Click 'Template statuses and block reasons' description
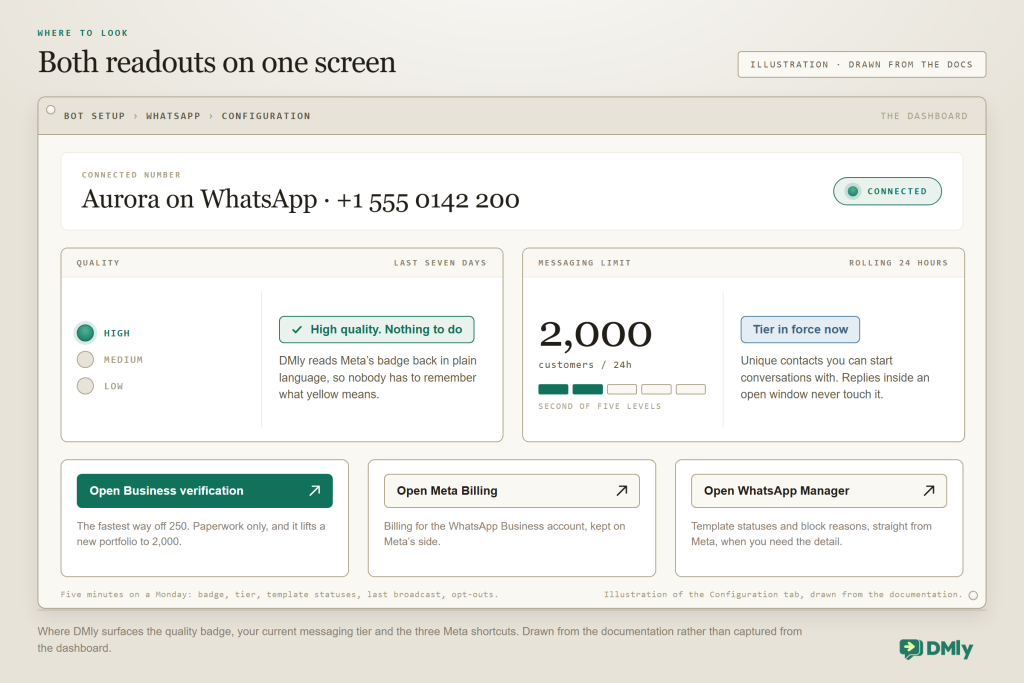Viewport: 1024px width, 683px height. [x=812, y=534]
